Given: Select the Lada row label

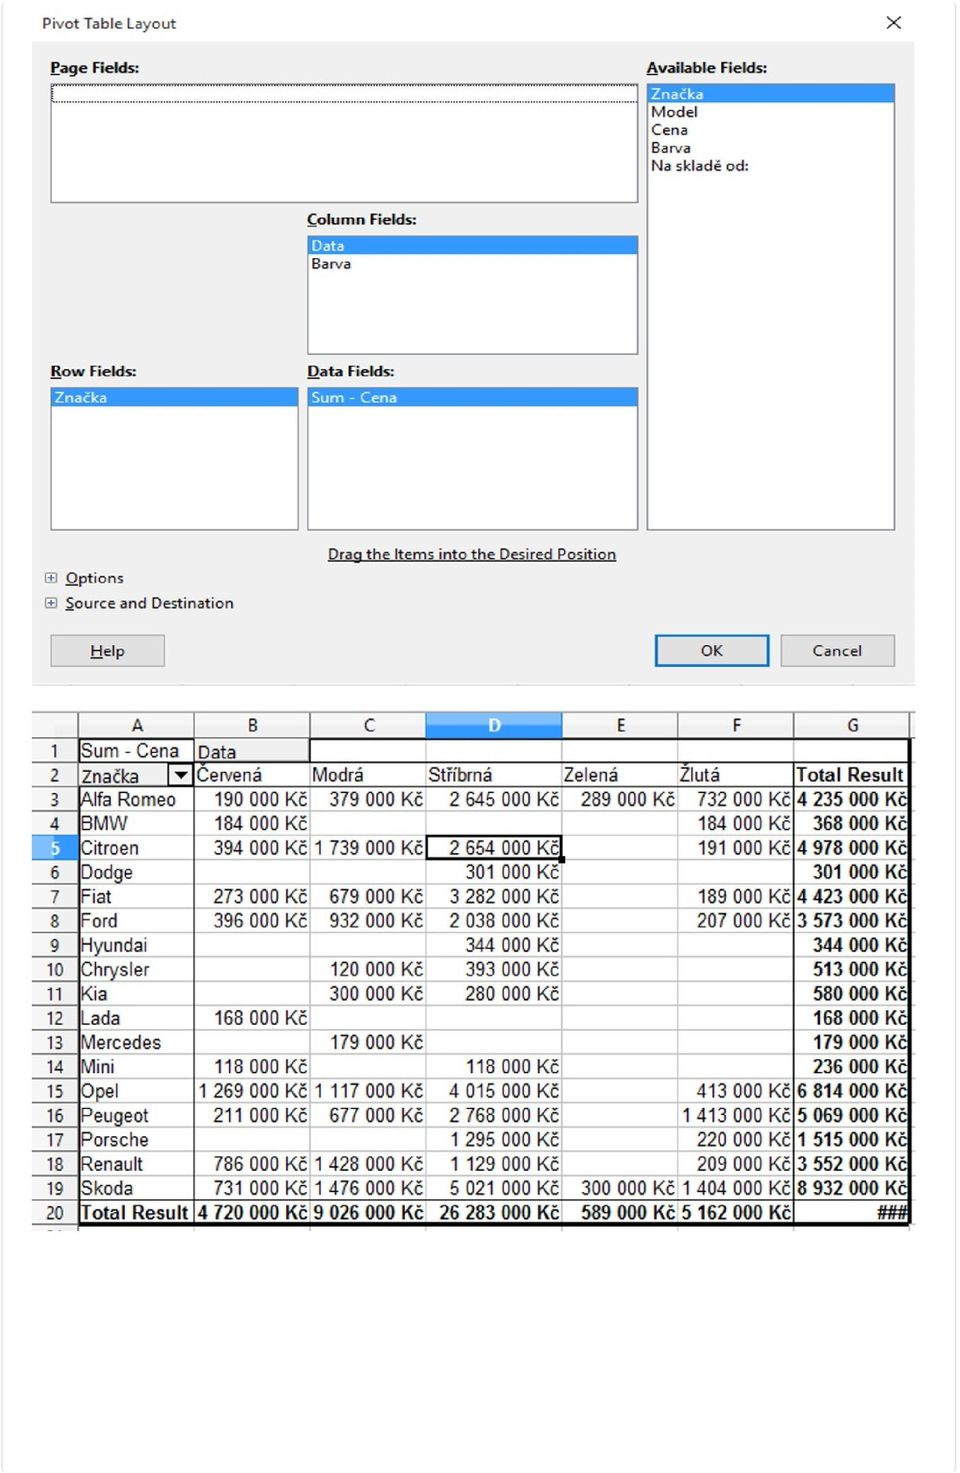Looking at the screenshot, I should (x=136, y=1018).
